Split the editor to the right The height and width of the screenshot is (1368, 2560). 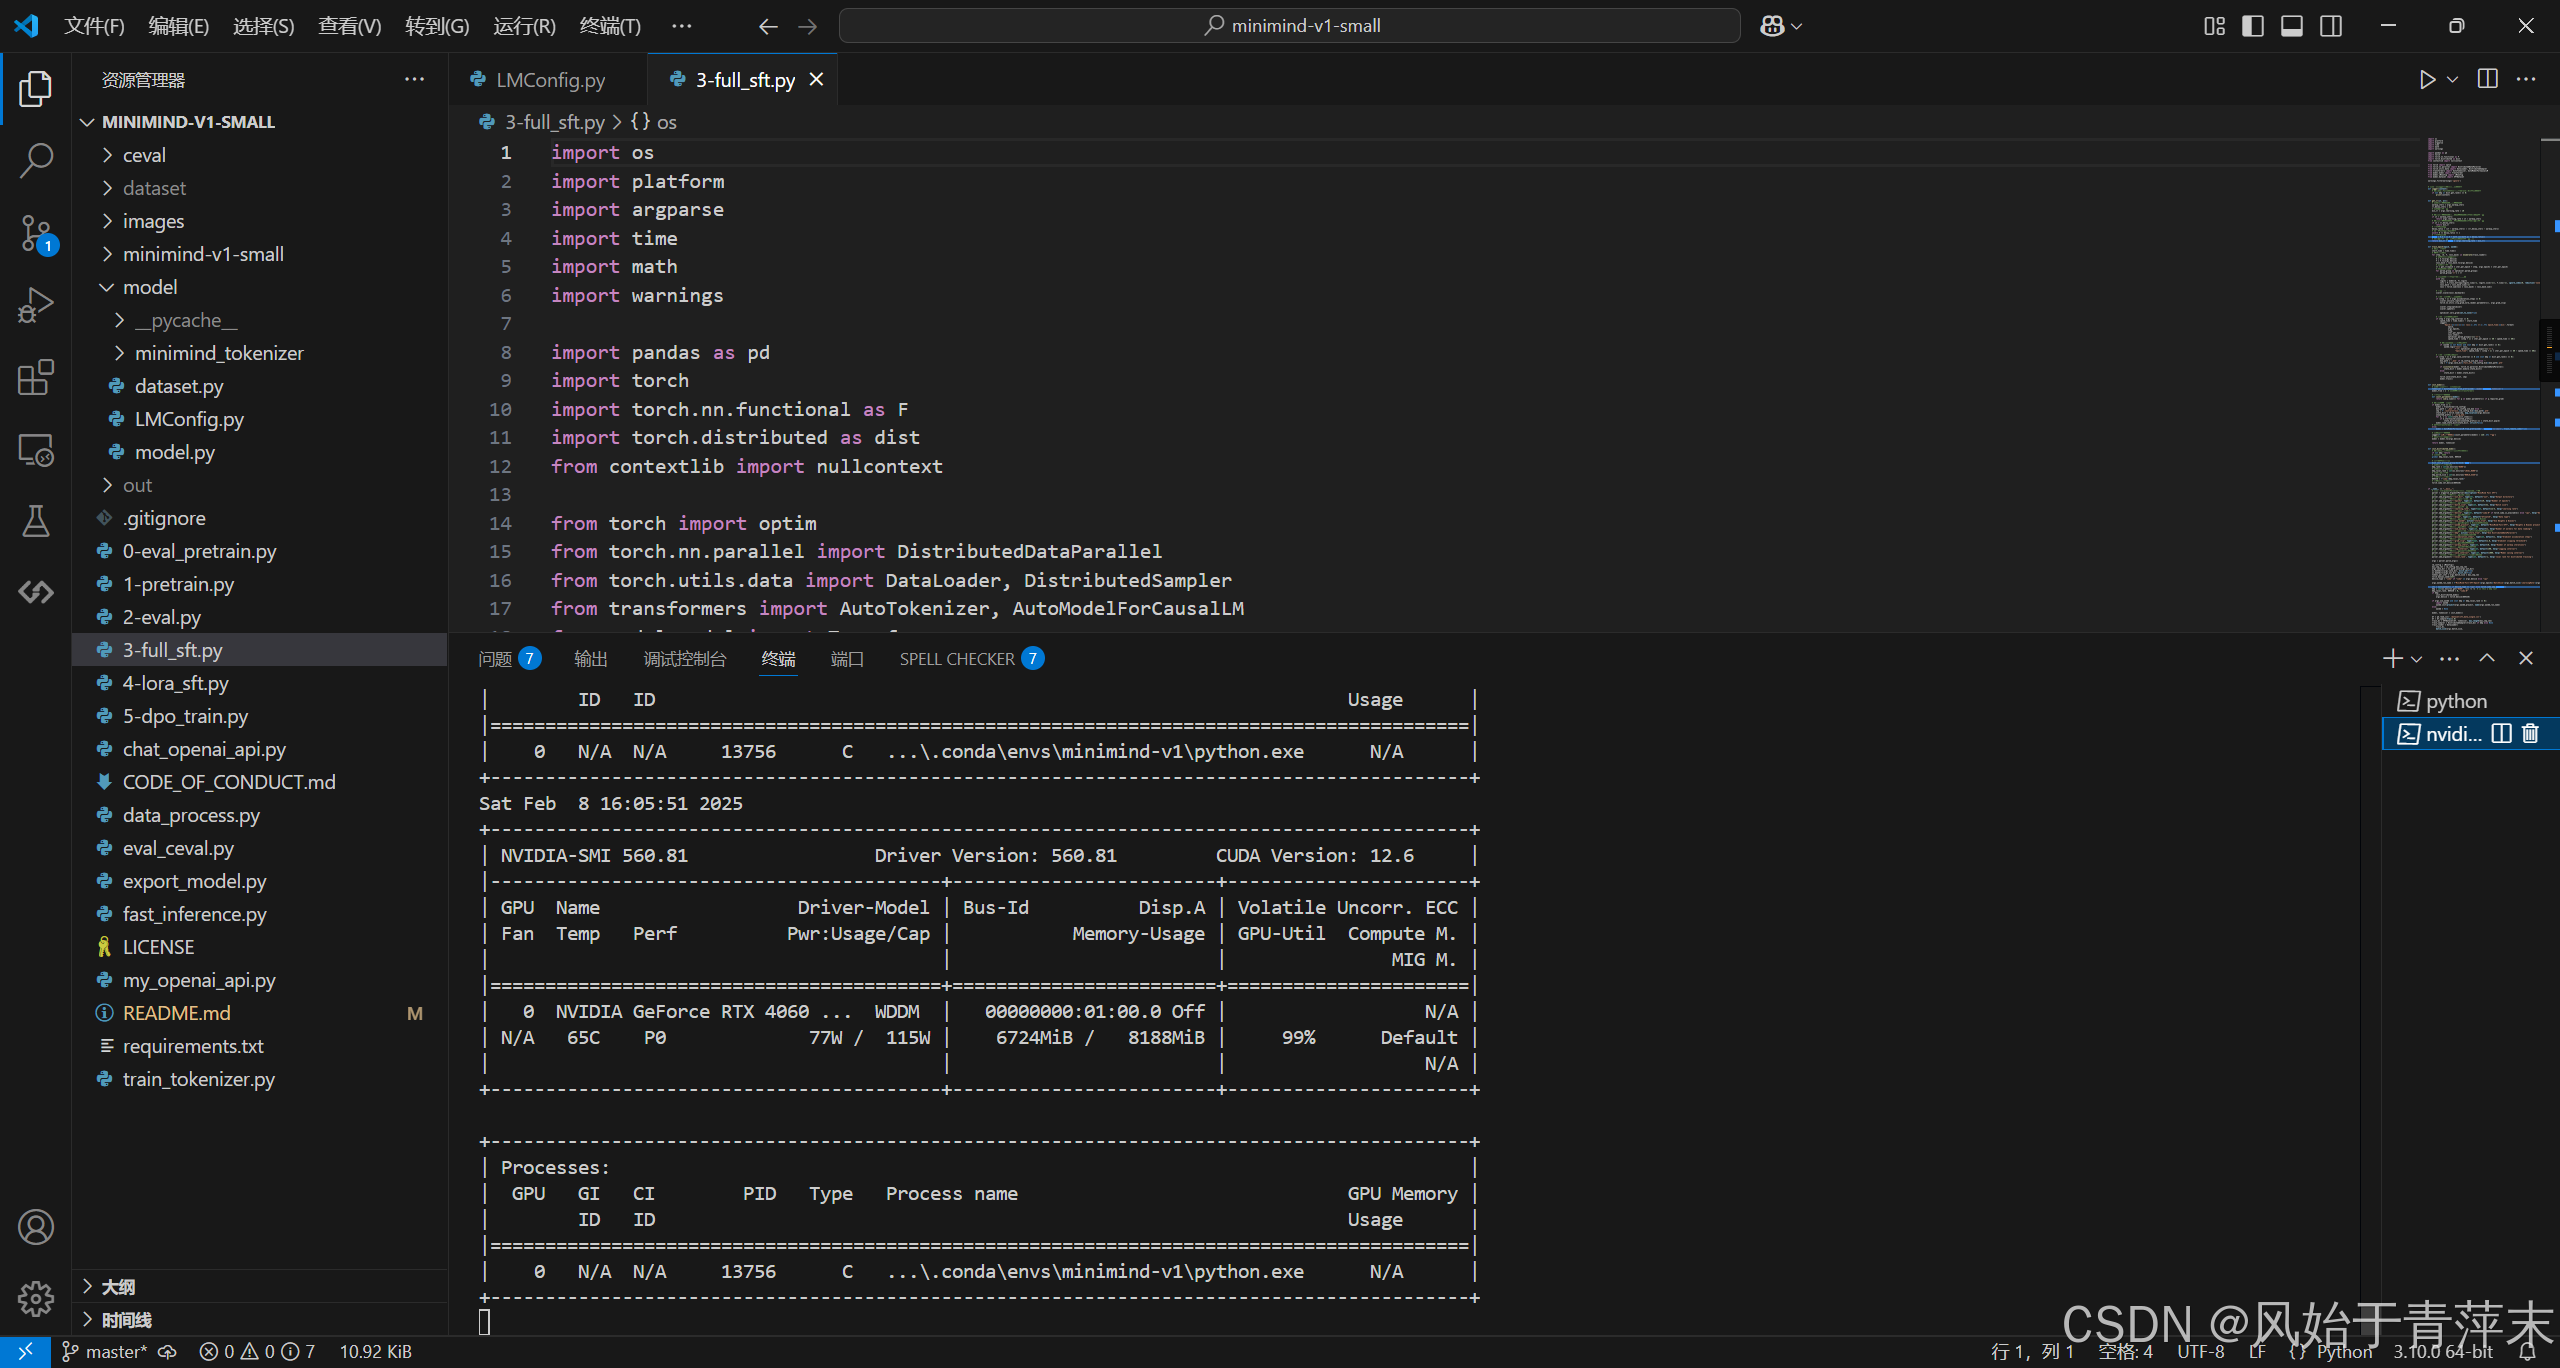(x=2488, y=79)
